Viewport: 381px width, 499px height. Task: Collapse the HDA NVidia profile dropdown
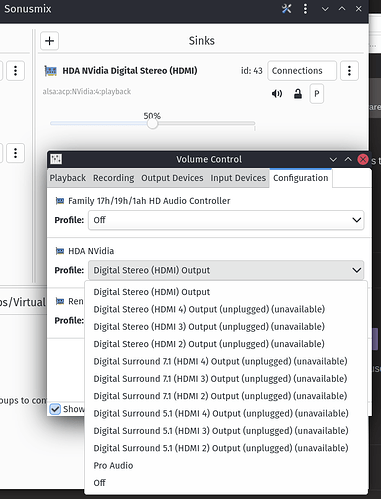(226, 270)
